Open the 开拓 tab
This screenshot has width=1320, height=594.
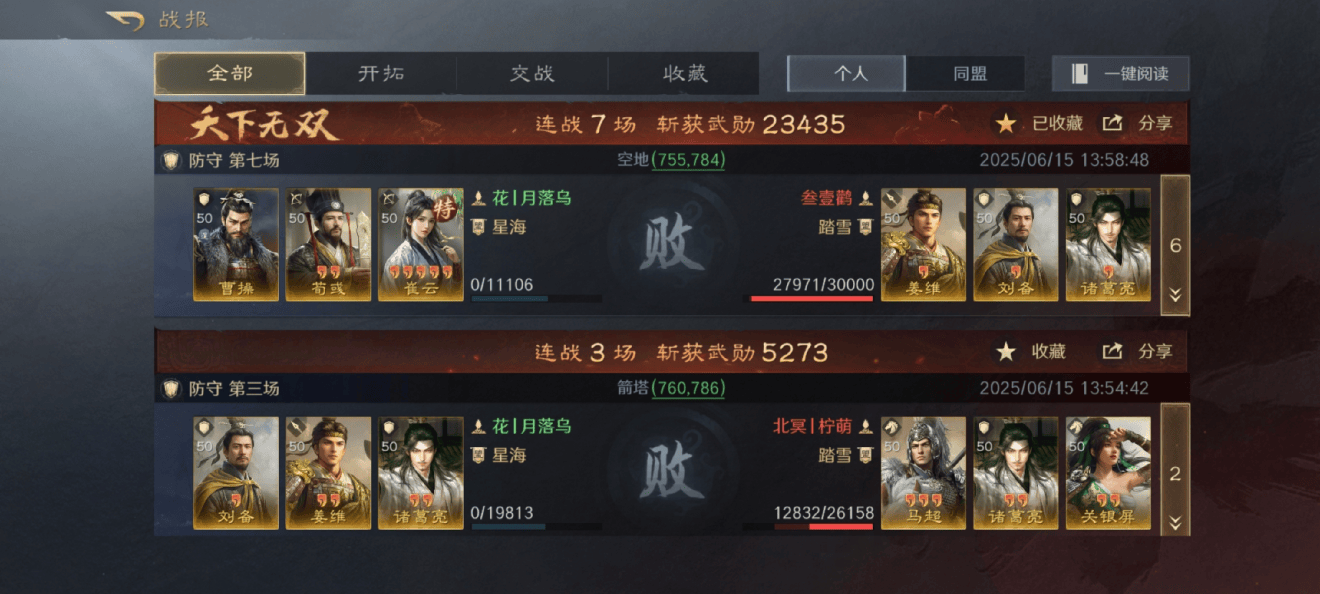381,74
